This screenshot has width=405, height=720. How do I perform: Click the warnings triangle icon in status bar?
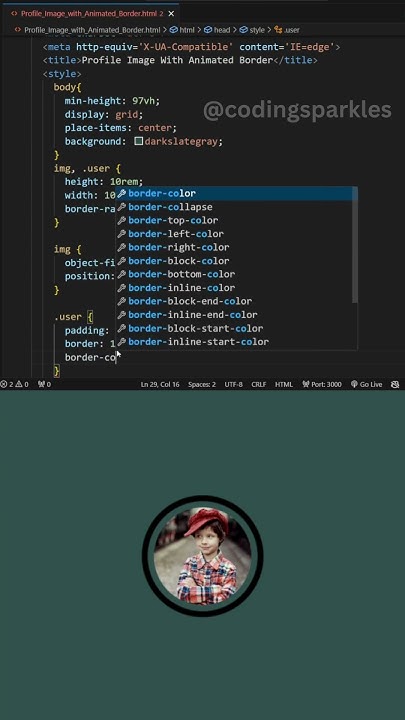tap(19, 384)
